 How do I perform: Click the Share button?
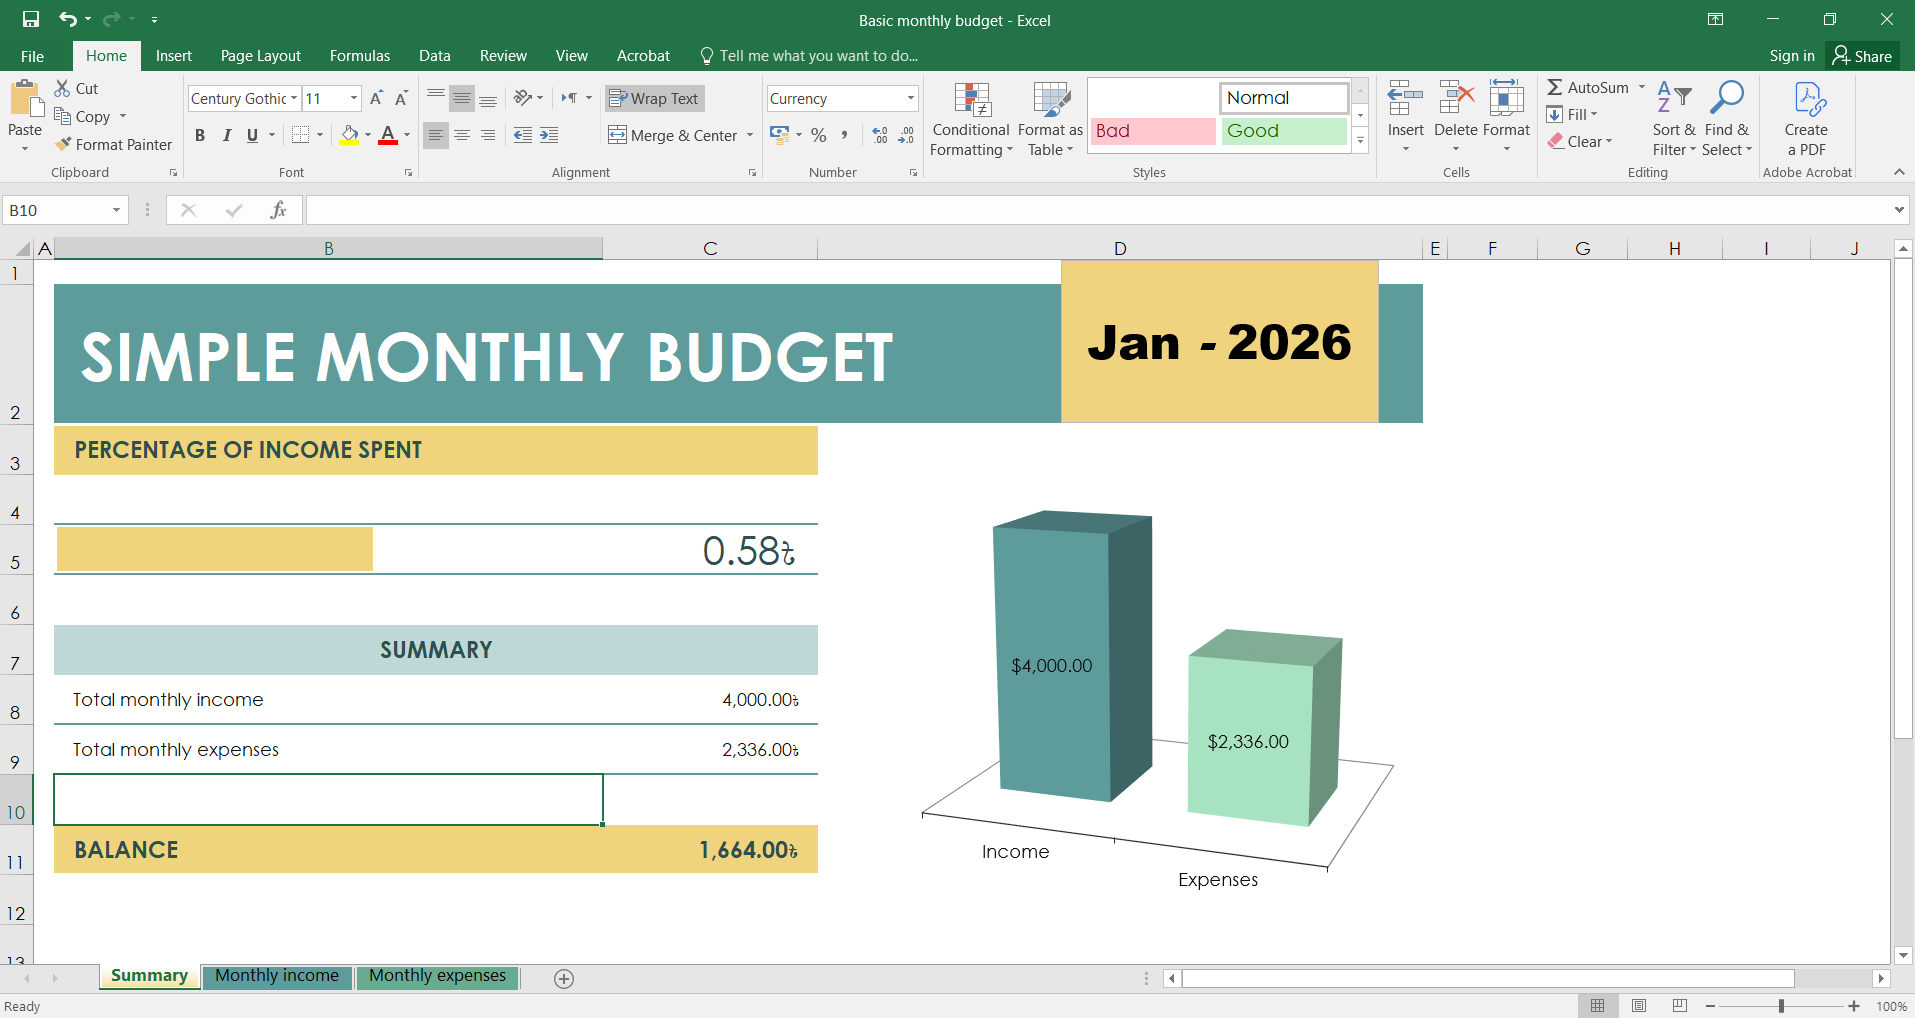point(1862,56)
